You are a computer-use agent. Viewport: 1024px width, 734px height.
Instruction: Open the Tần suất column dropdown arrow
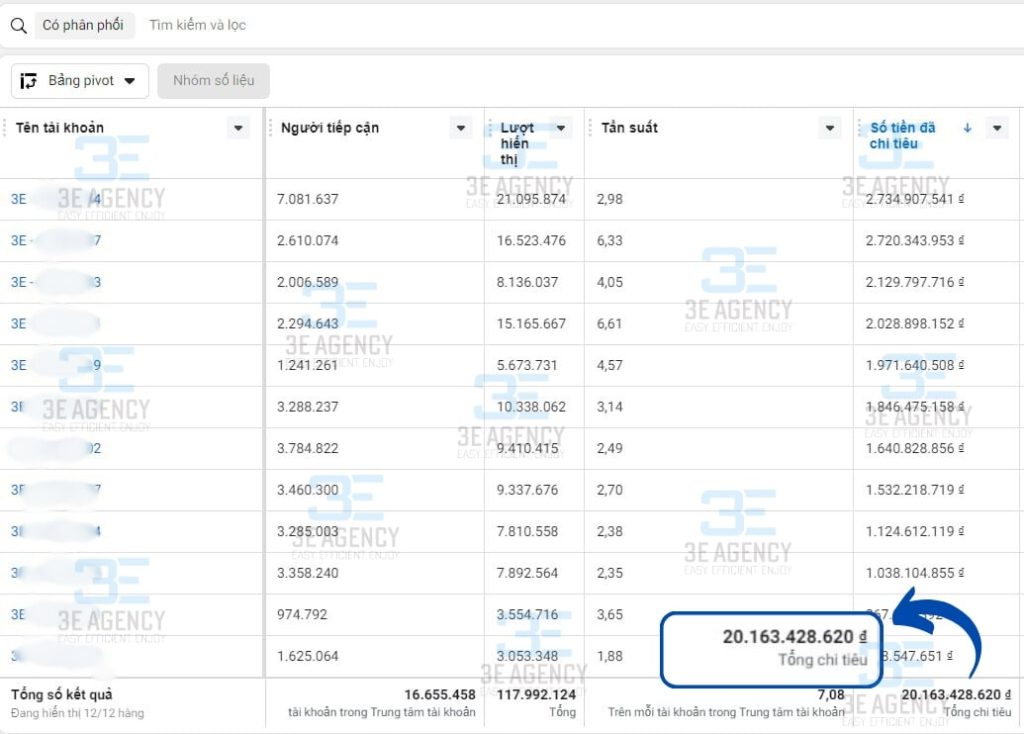coord(829,128)
